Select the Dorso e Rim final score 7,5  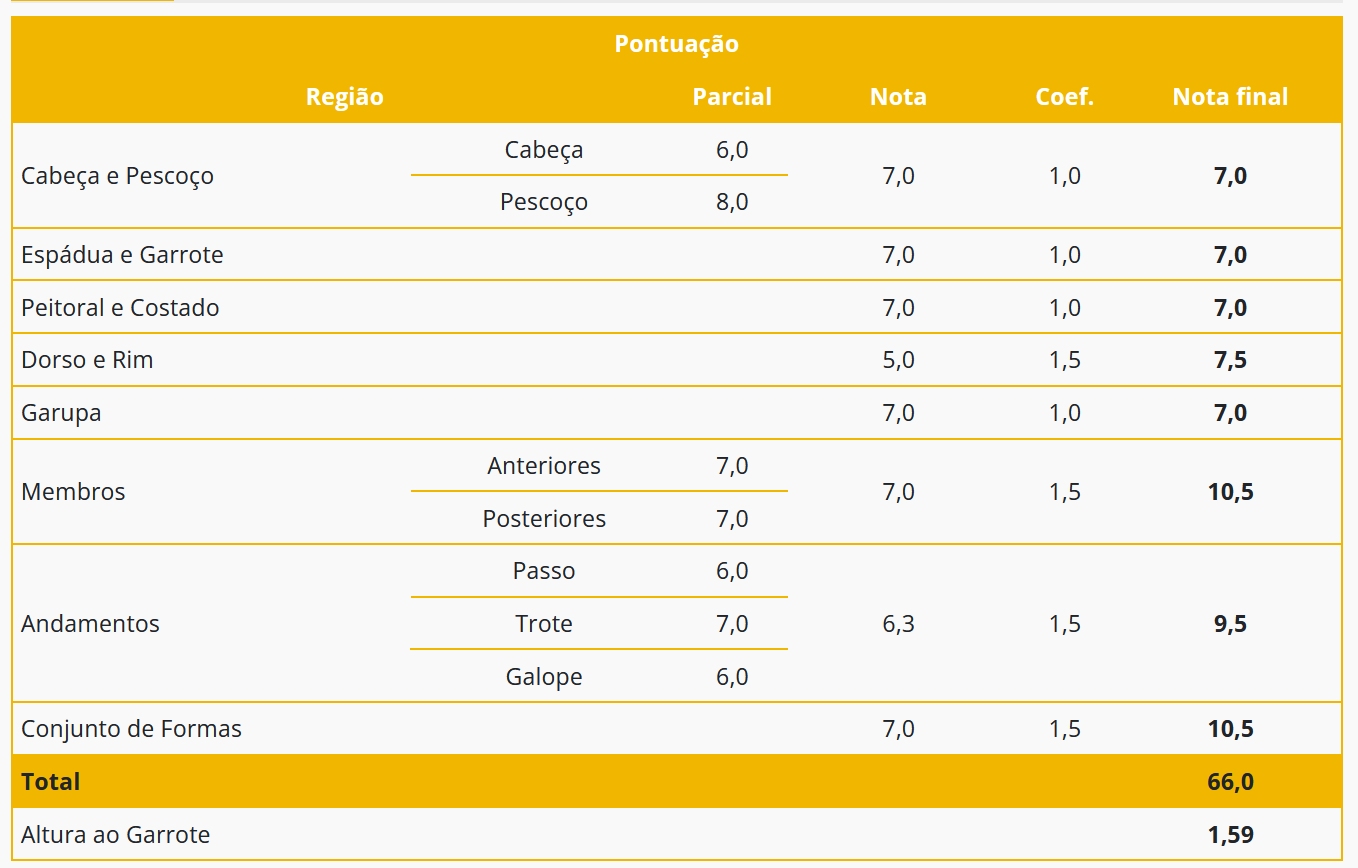[x=1230, y=360]
